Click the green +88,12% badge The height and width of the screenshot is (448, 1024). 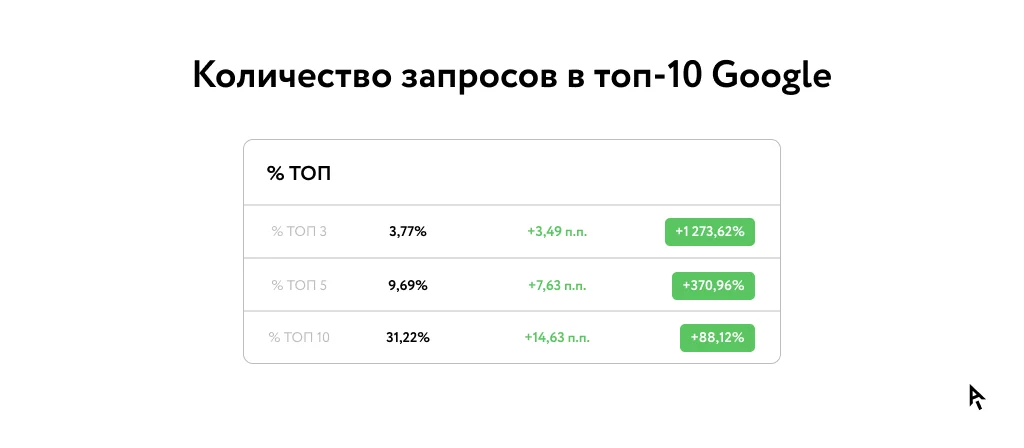[x=717, y=338]
